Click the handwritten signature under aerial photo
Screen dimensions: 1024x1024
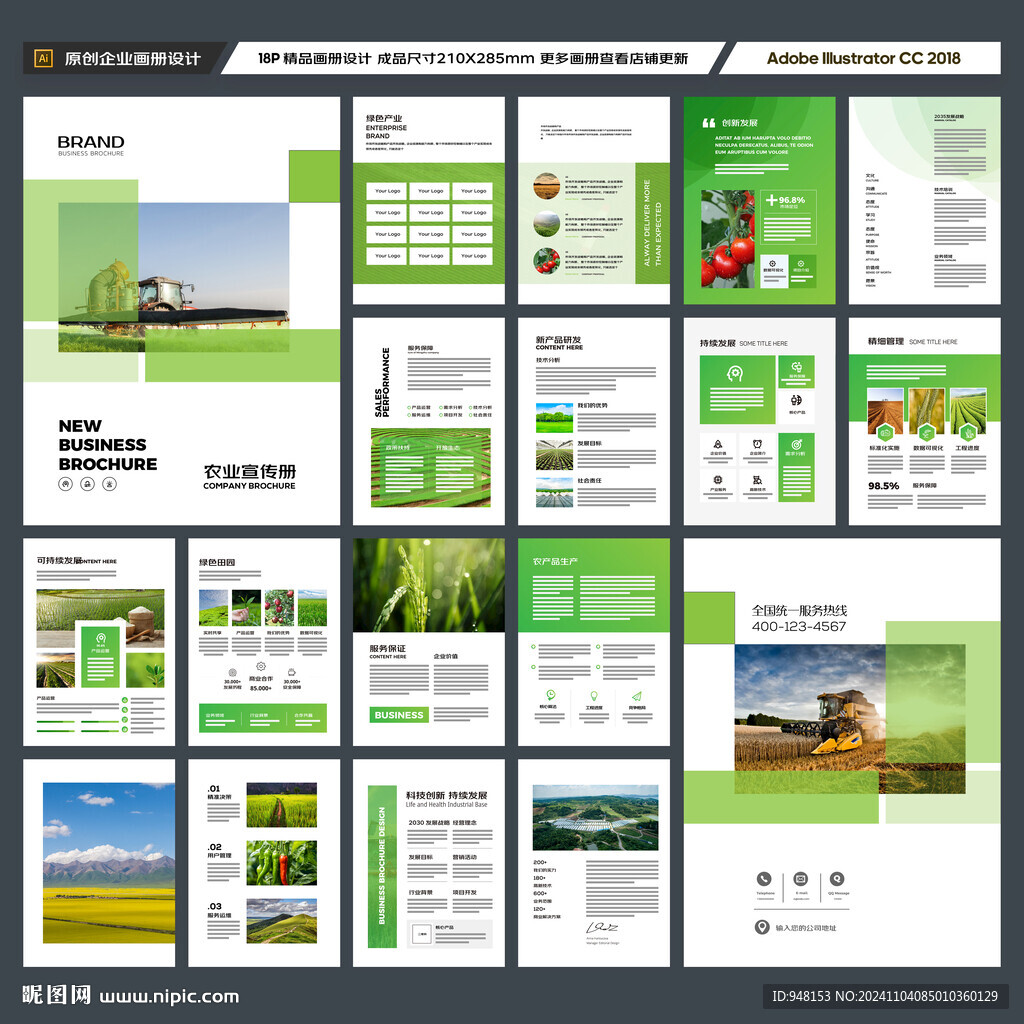601,927
